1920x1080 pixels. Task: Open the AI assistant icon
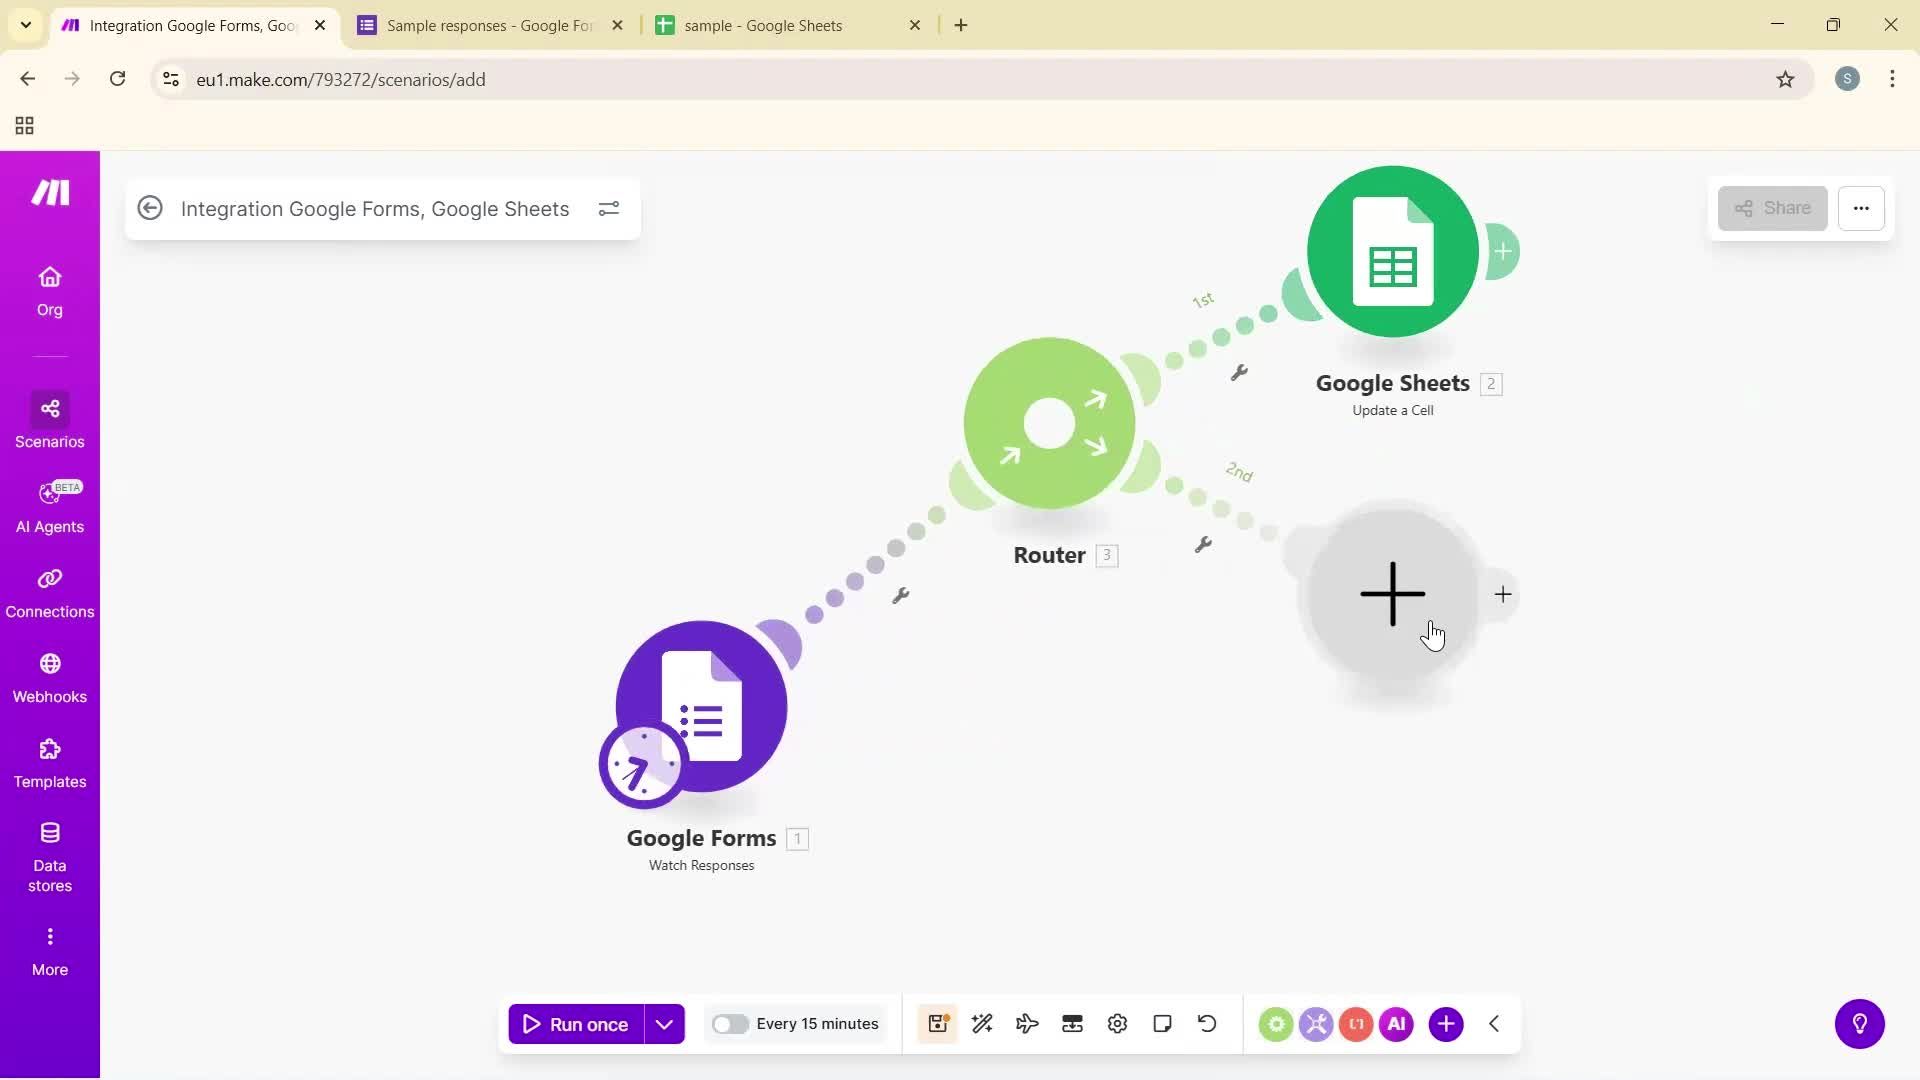[x=1396, y=1023]
